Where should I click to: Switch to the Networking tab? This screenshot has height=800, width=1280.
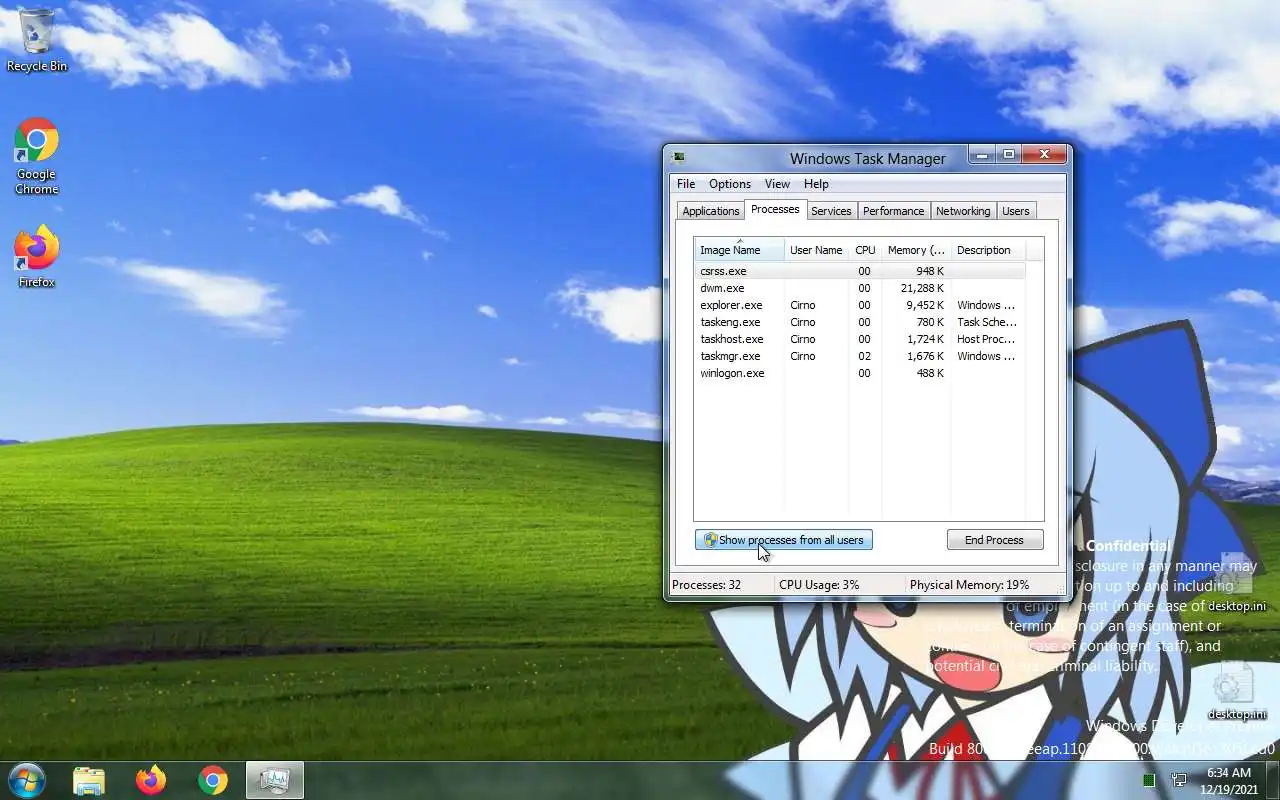click(x=963, y=211)
